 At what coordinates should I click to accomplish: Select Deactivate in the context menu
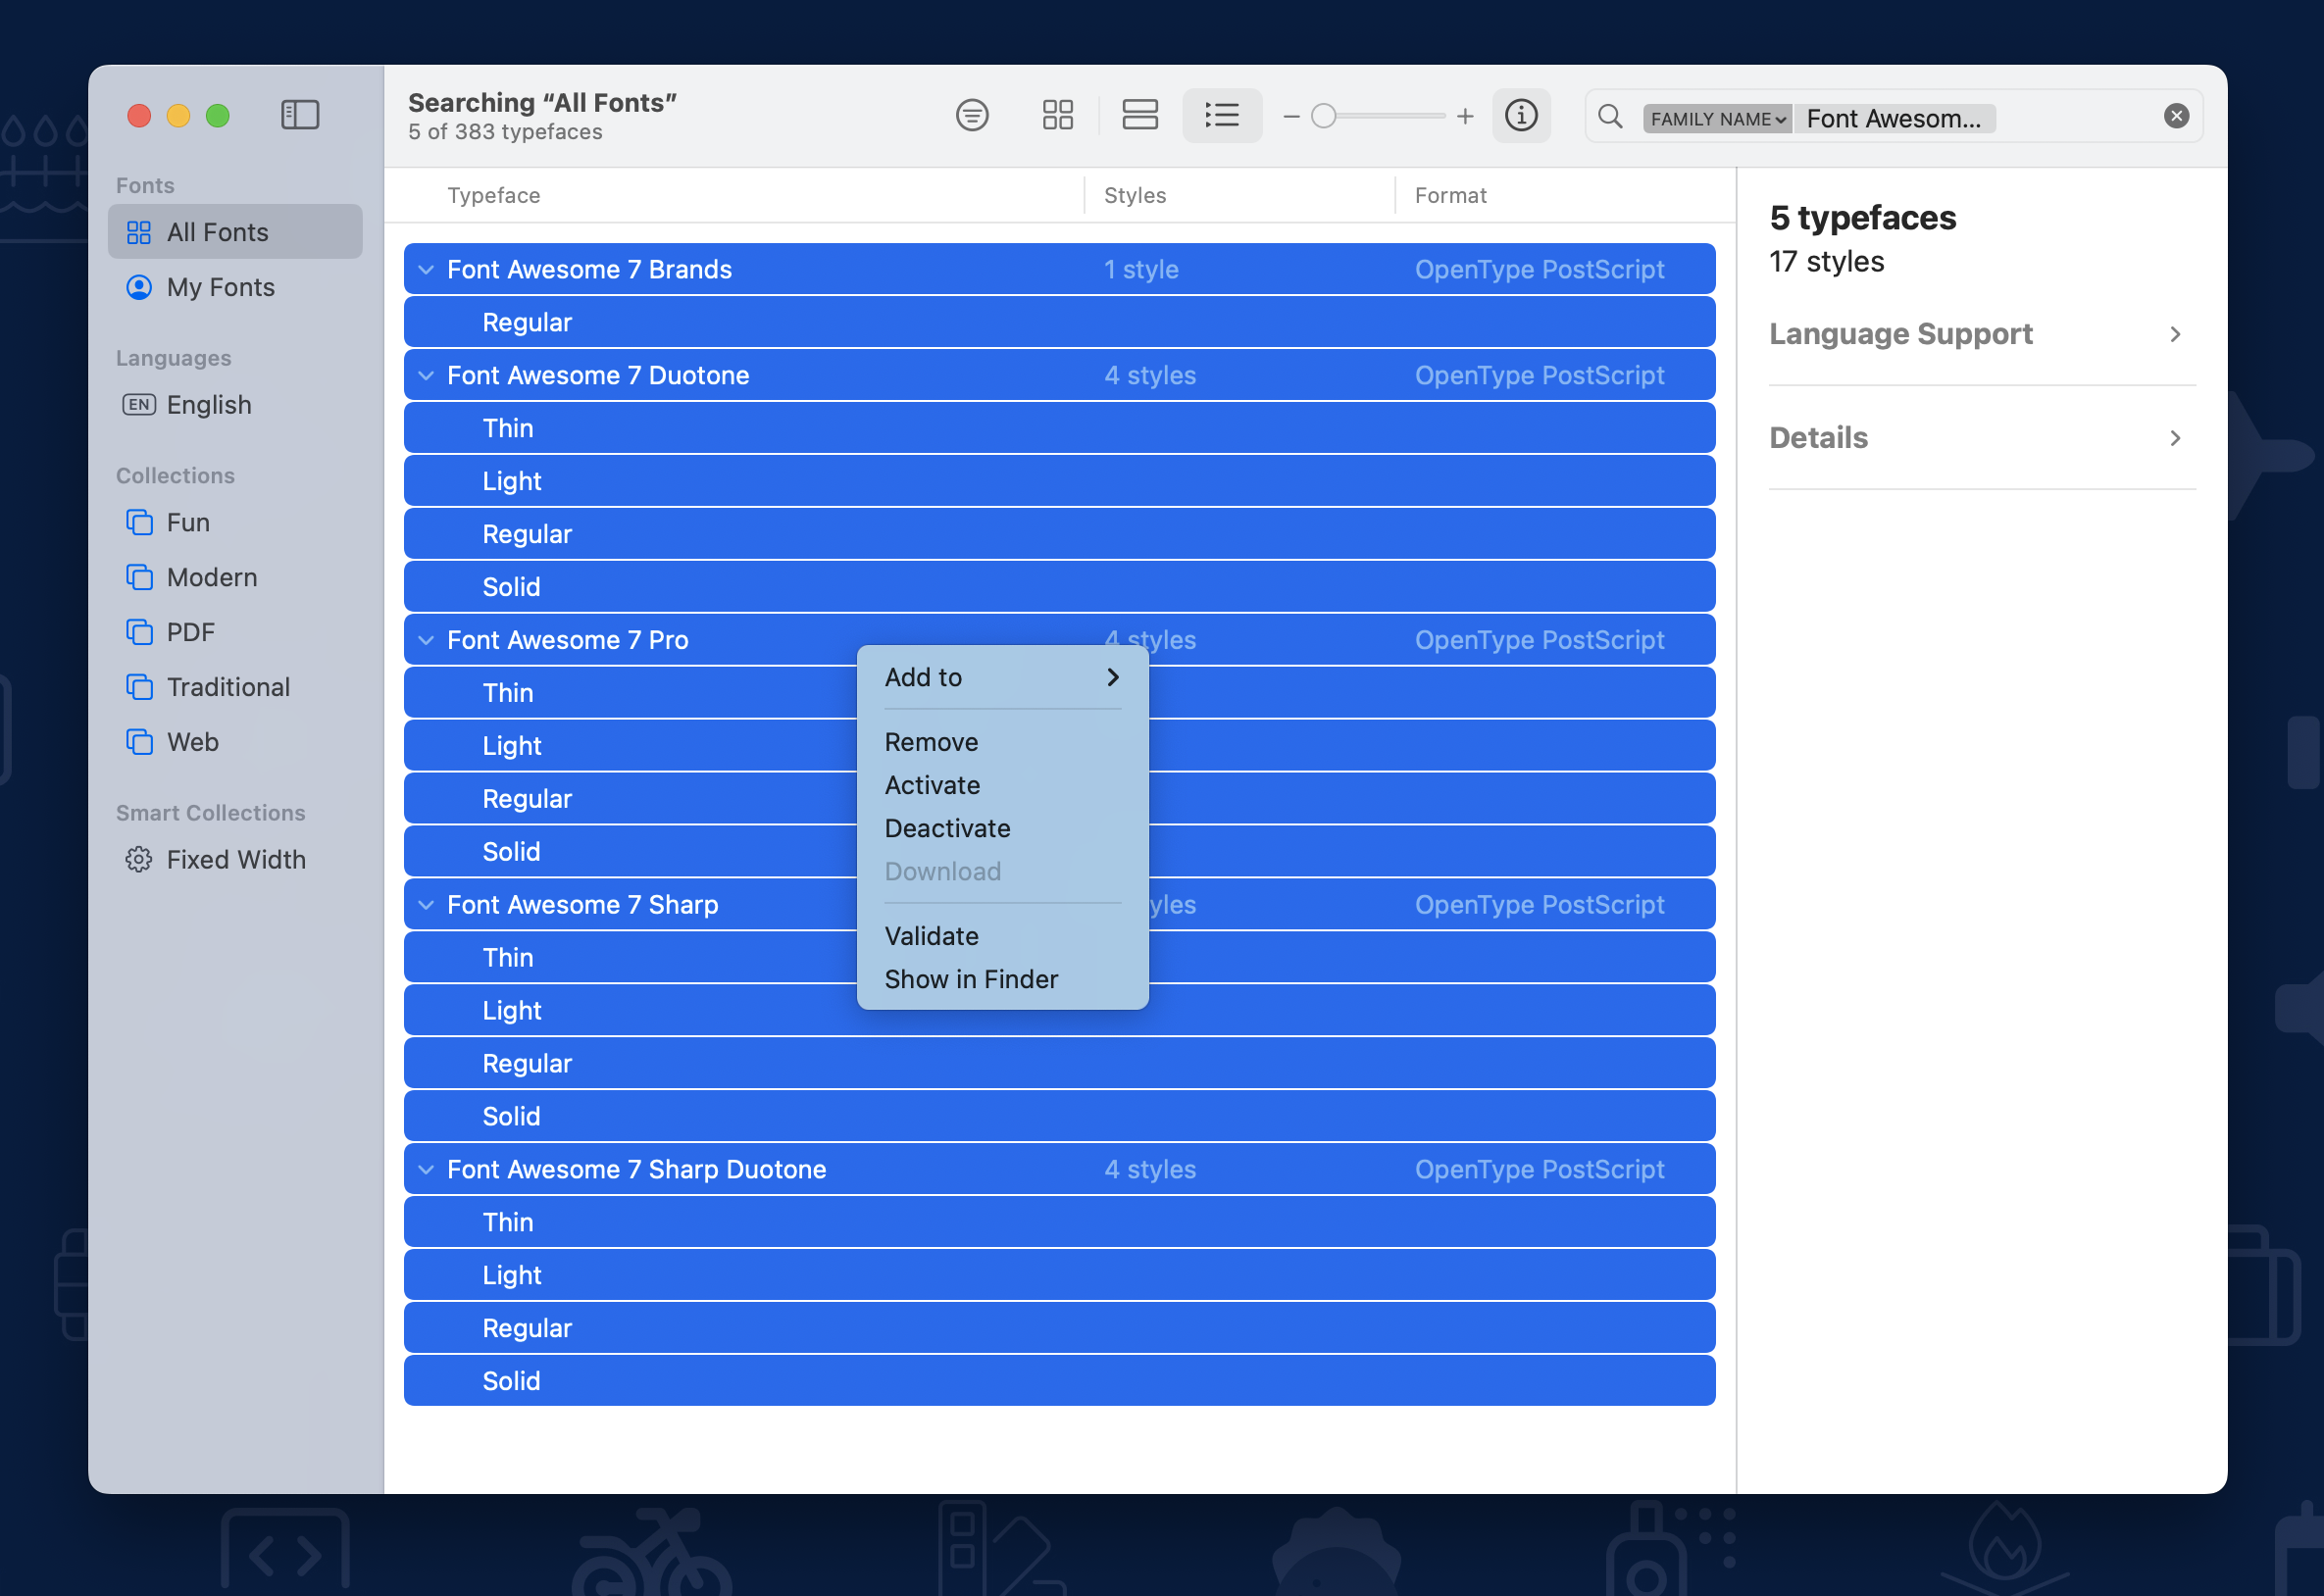946,828
